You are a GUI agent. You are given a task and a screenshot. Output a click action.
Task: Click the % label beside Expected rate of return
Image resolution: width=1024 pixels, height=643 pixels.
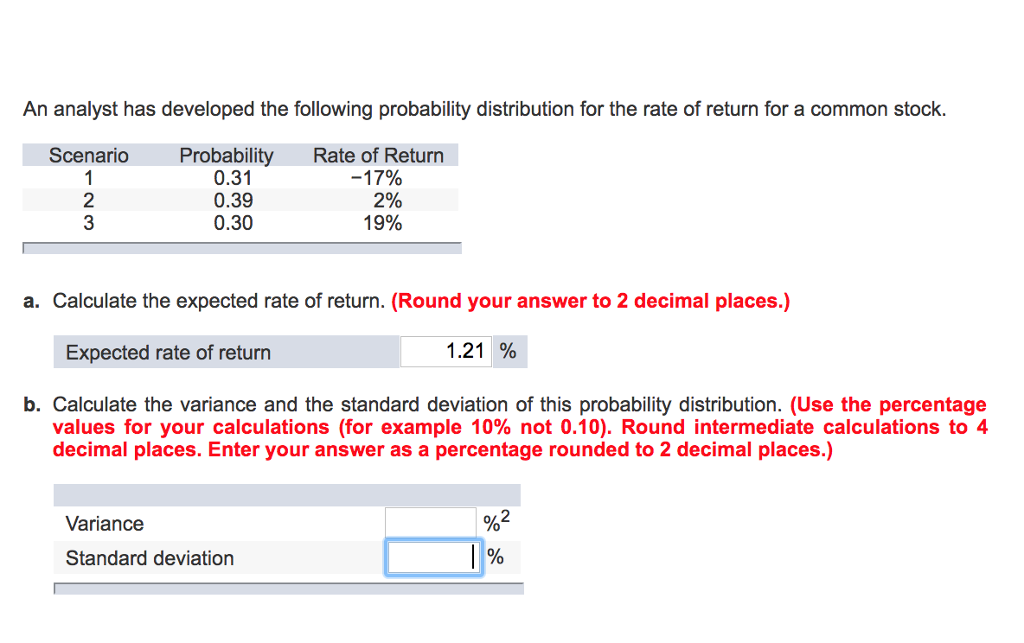[509, 351]
